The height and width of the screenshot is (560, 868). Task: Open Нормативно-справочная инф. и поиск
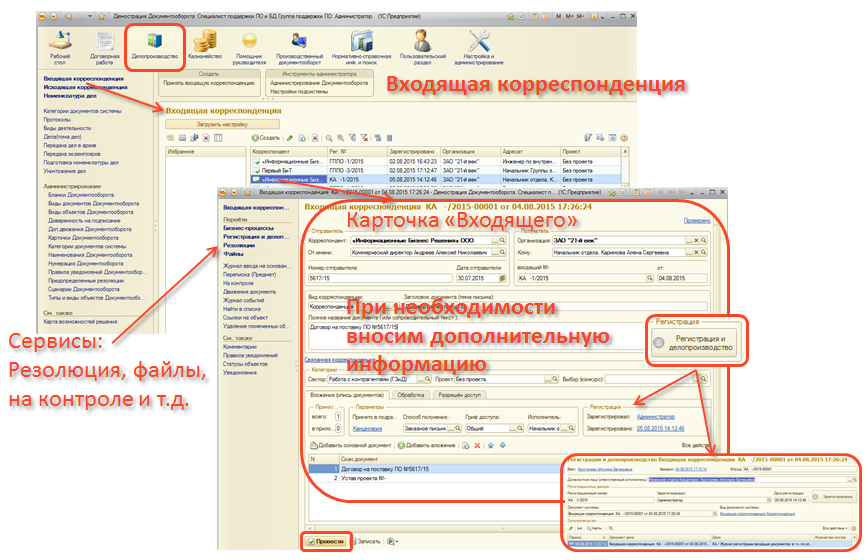361,47
